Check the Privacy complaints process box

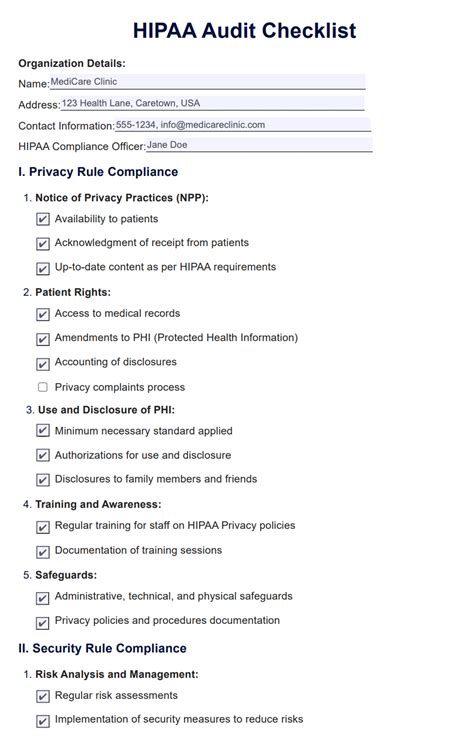[x=43, y=387]
